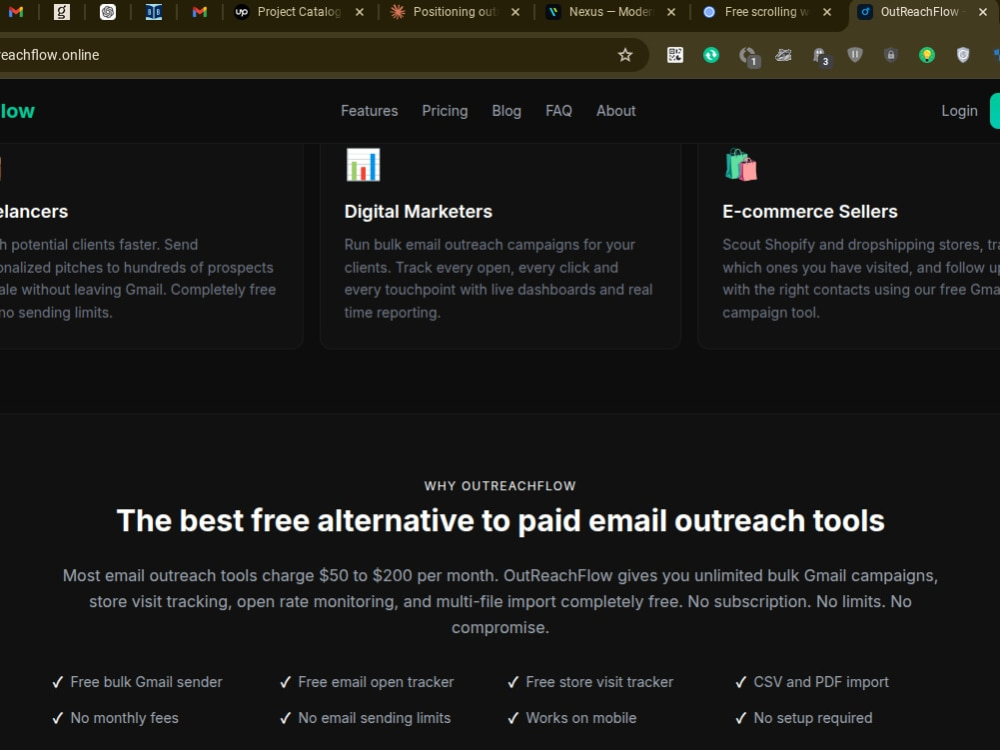The width and height of the screenshot is (1000, 750).
Task: Switch to the Project Catalog tab
Action: 298,11
